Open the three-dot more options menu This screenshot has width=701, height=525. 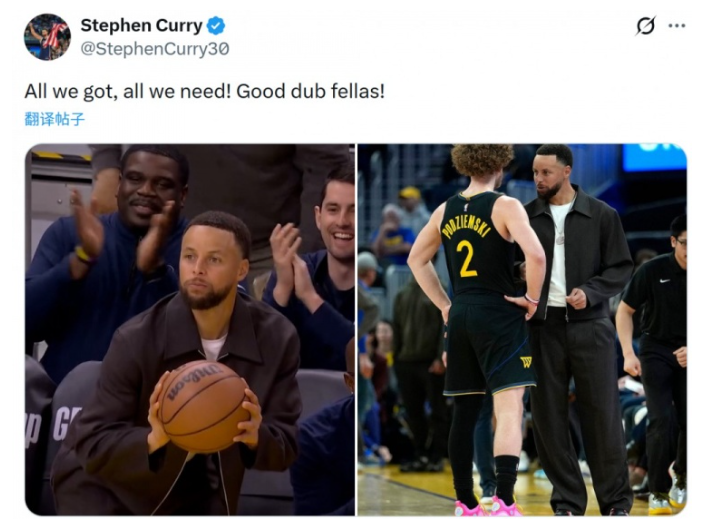[x=677, y=25]
